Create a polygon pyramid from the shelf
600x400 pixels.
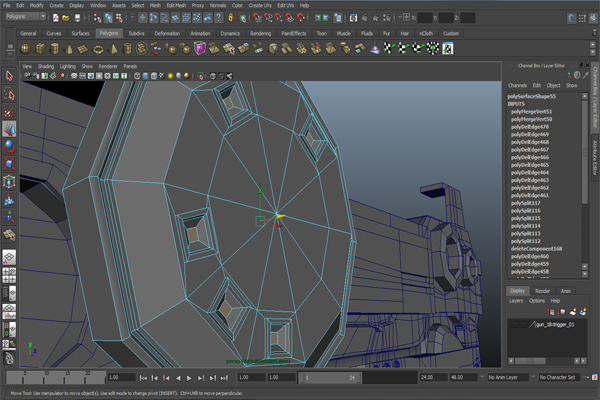click(x=113, y=49)
